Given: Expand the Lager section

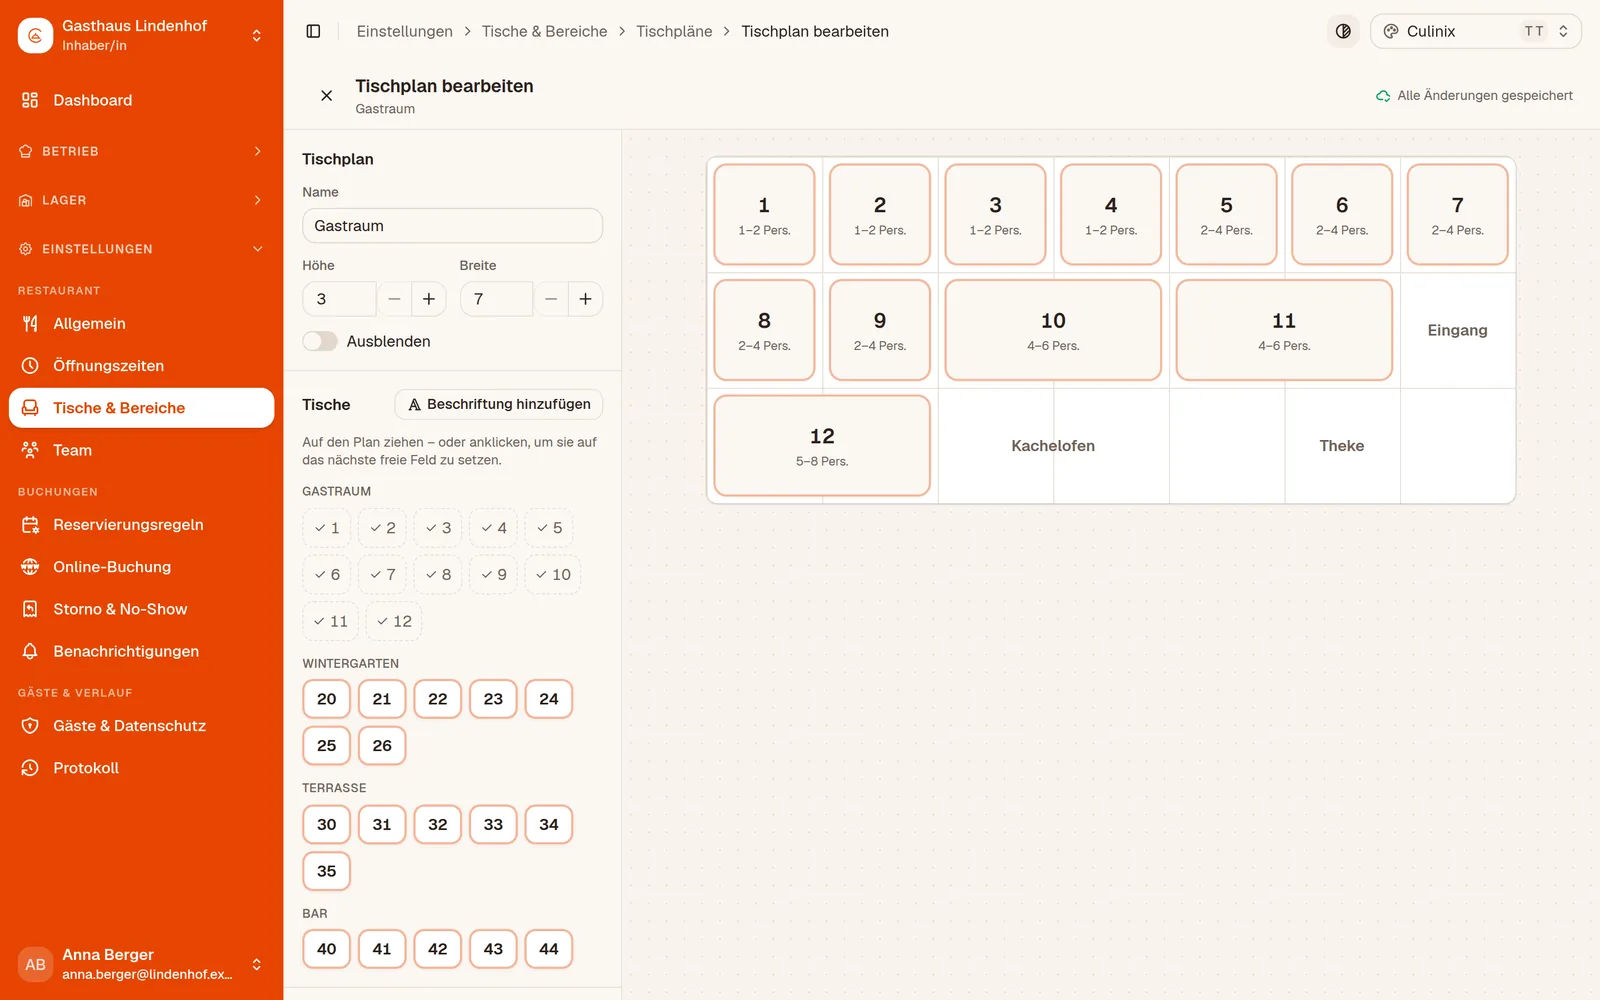Looking at the screenshot, I should pos(141,200).
